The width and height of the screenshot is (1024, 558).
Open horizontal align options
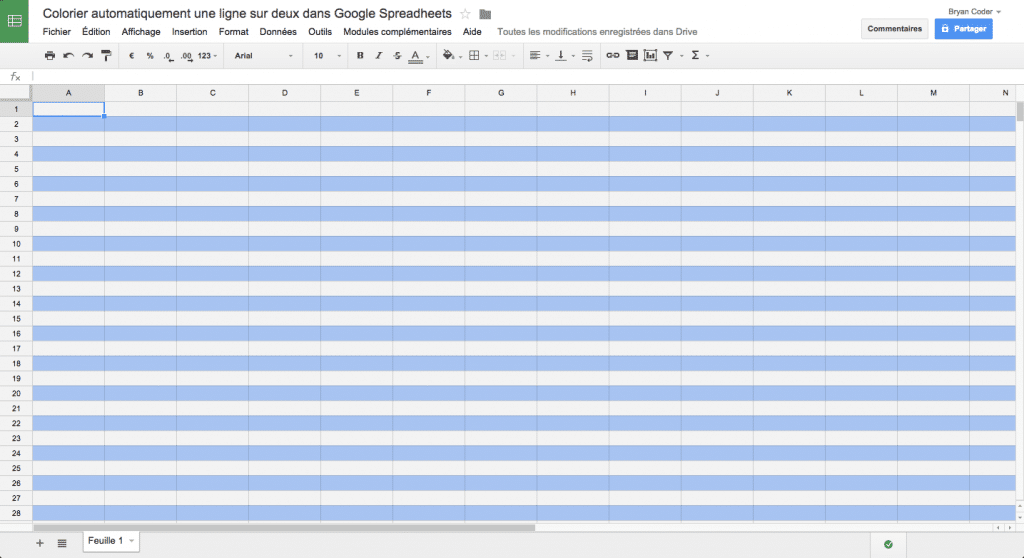coord(539,56)
